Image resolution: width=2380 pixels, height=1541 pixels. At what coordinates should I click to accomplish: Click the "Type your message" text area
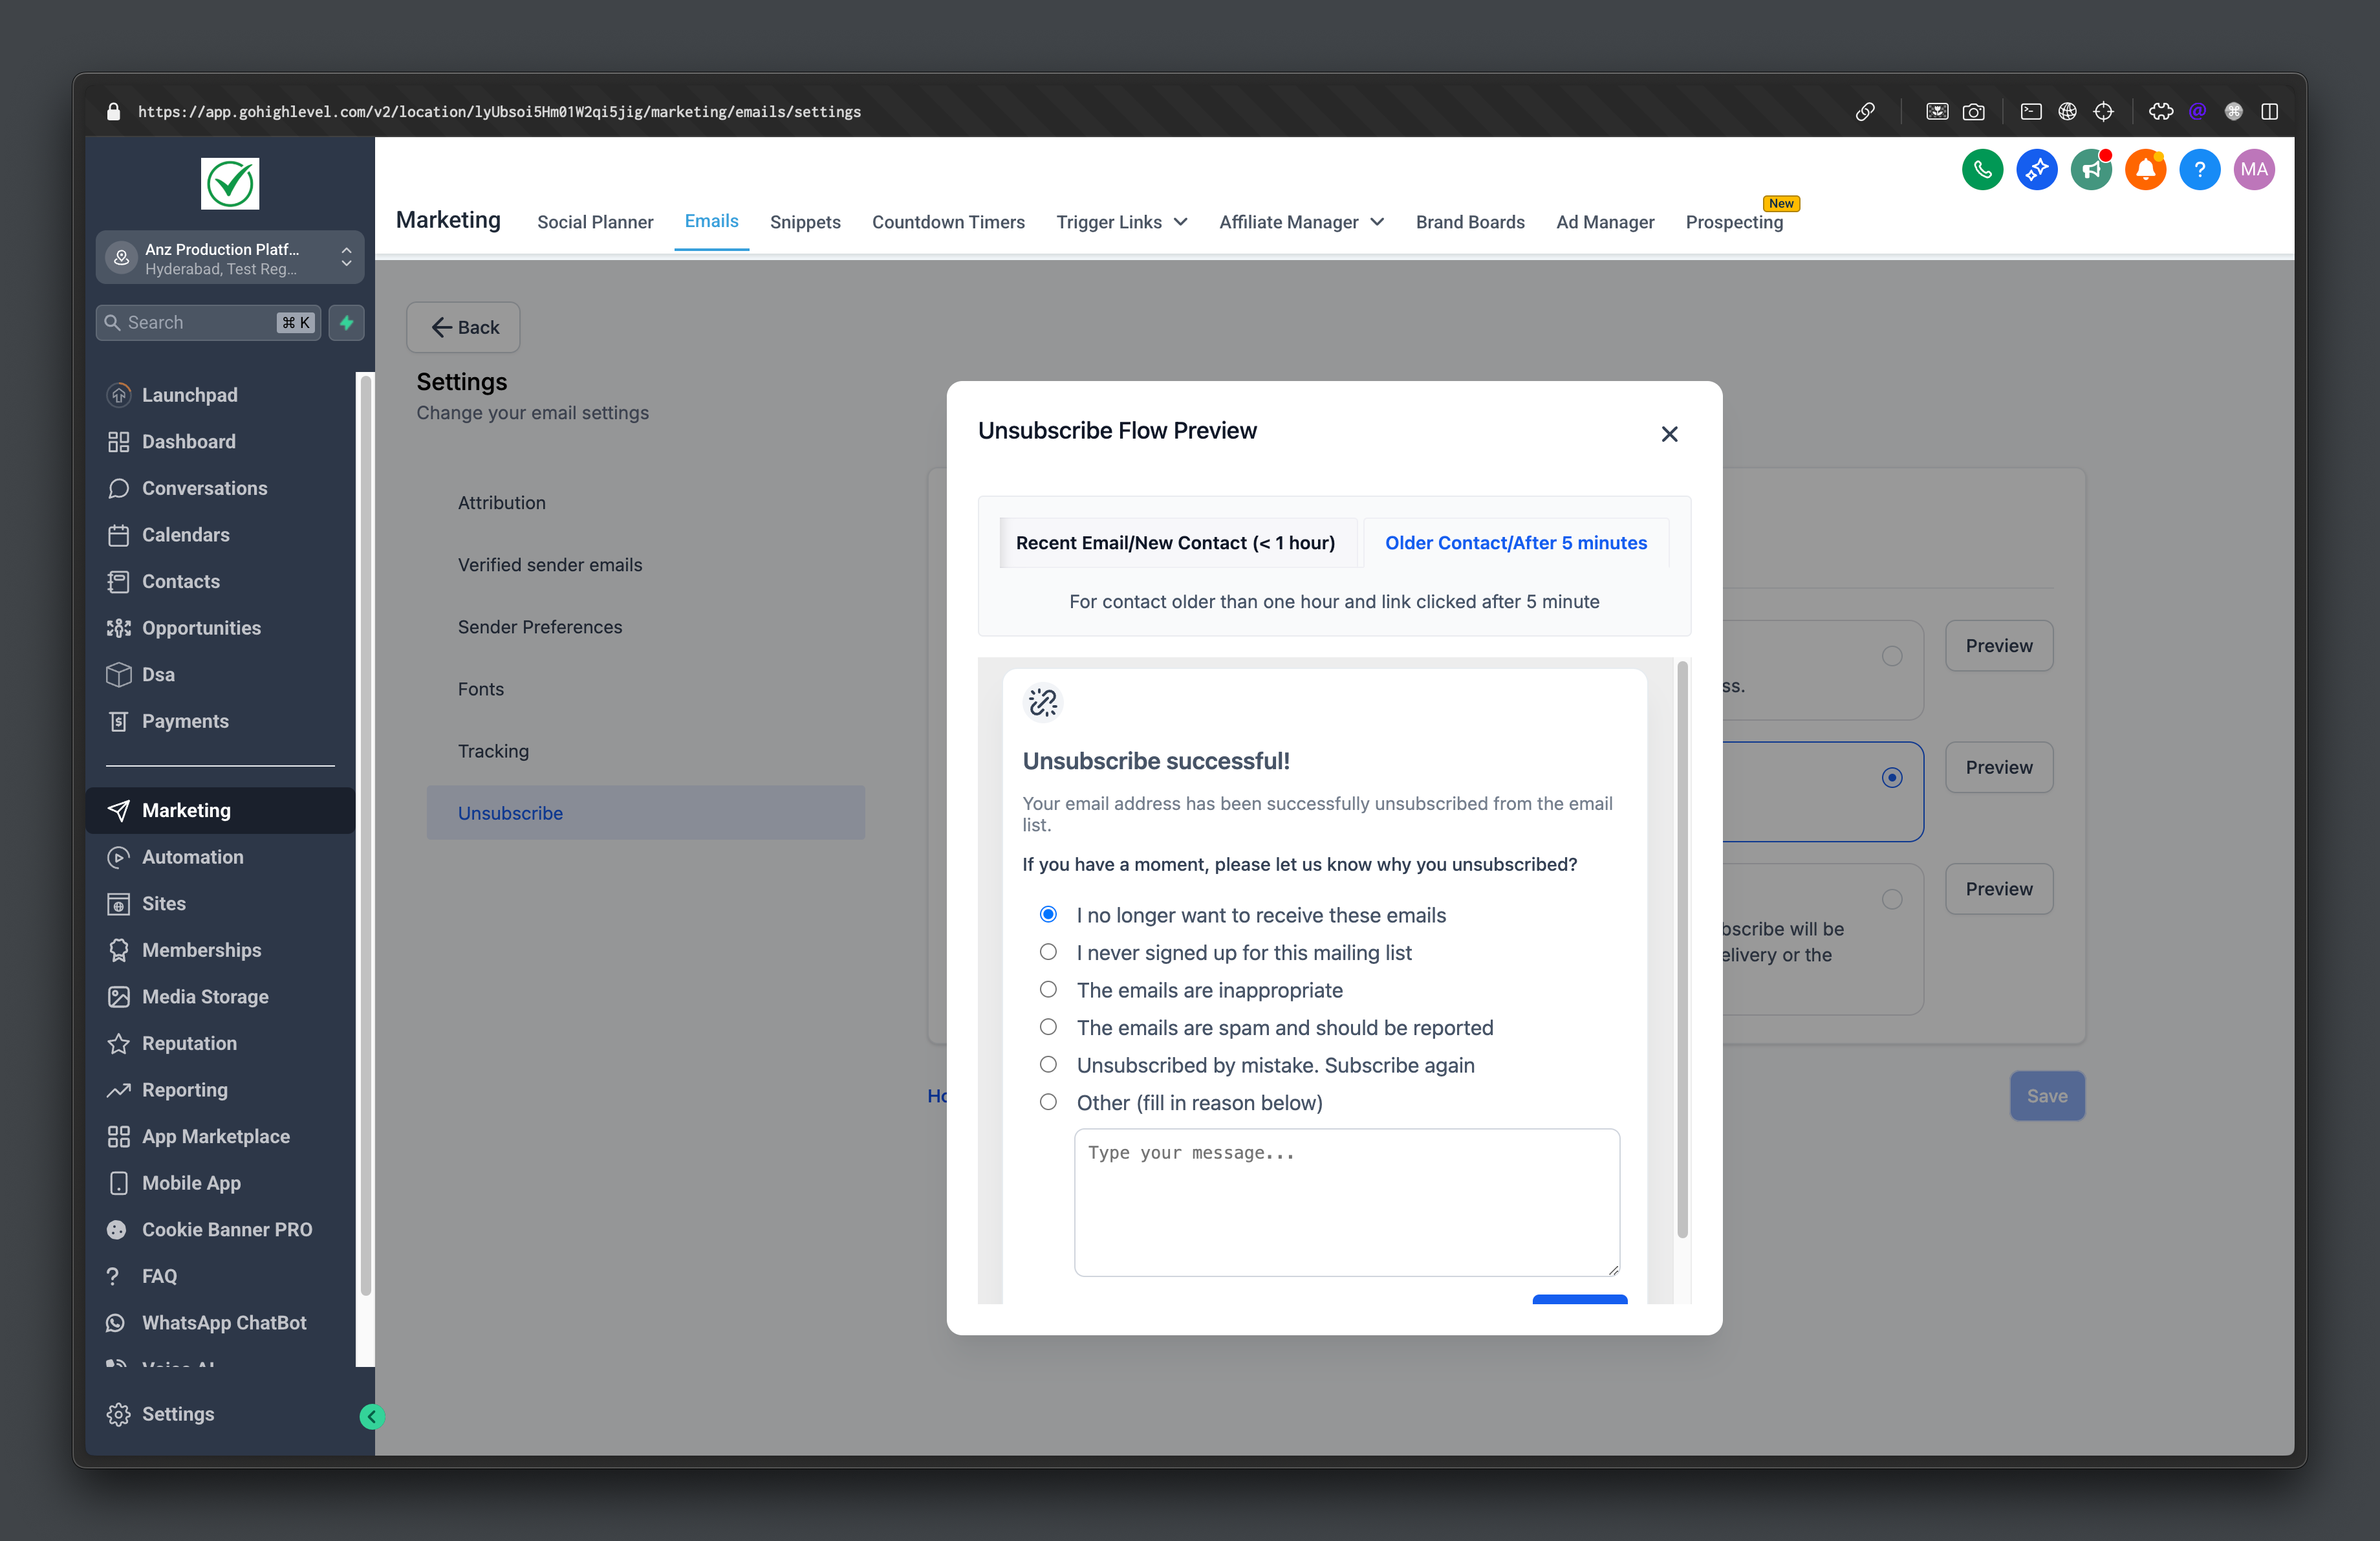(1346, 1201)
